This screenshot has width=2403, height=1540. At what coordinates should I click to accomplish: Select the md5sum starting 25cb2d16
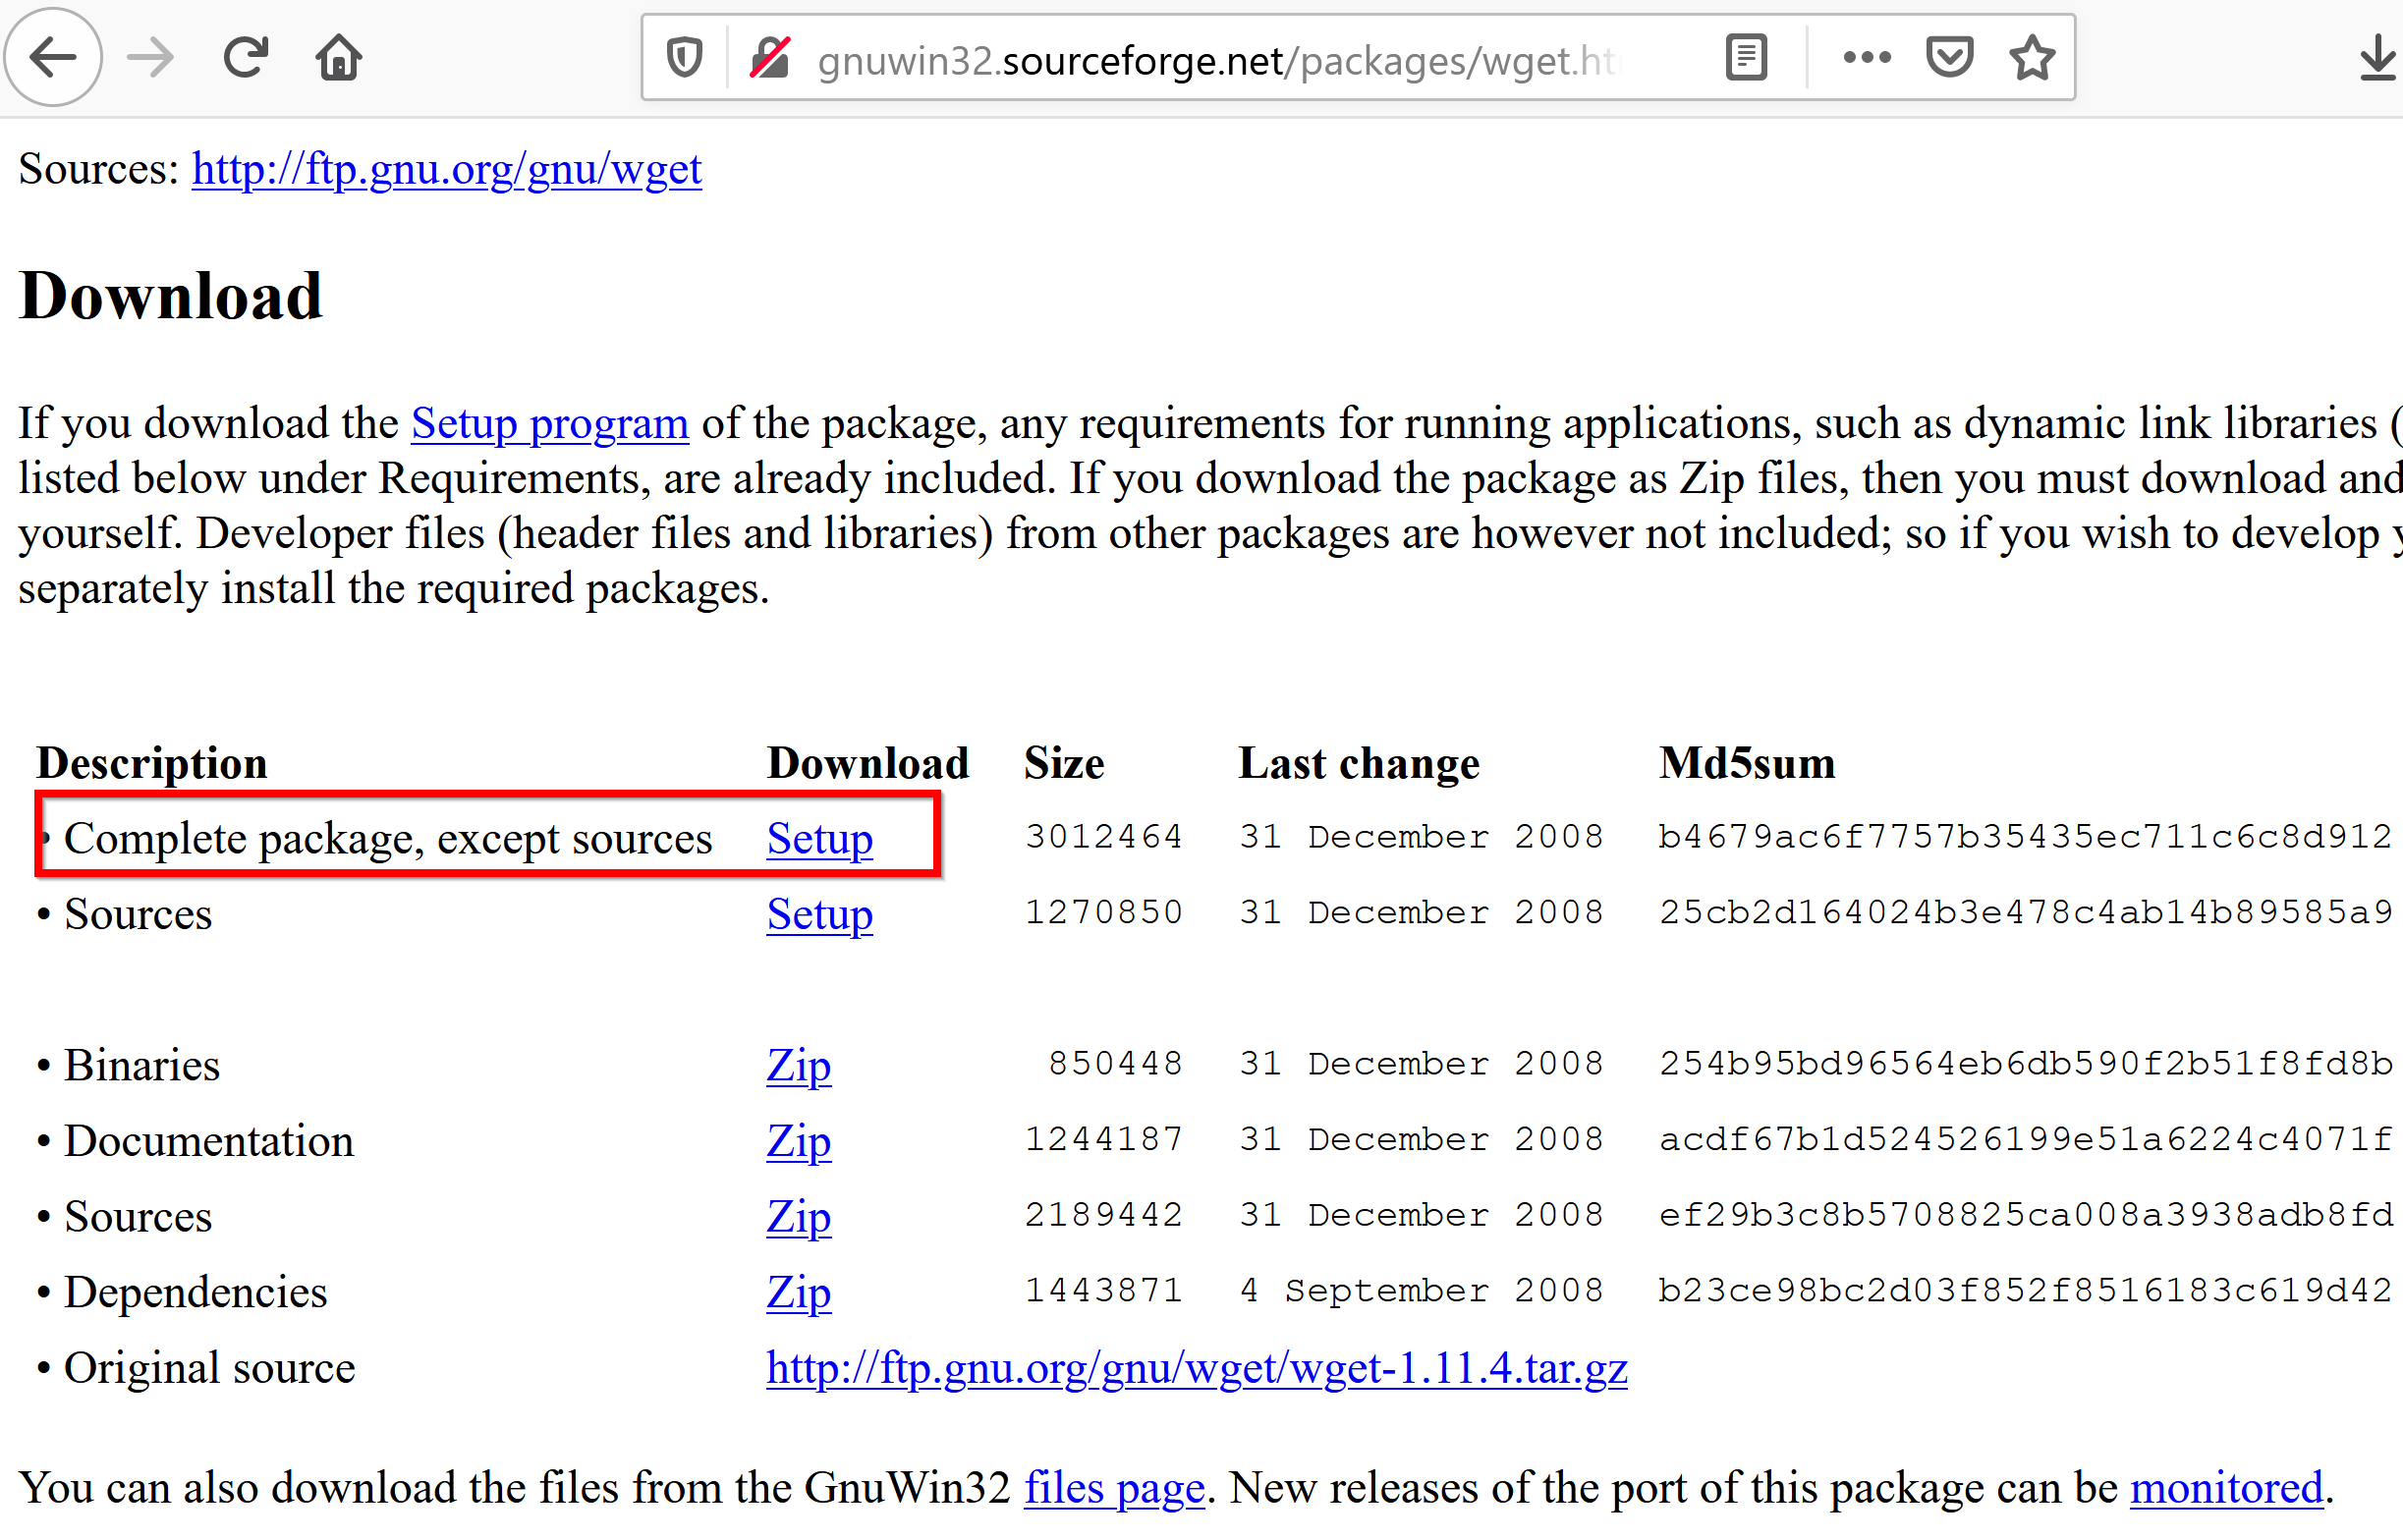[x=2025, y=913]
